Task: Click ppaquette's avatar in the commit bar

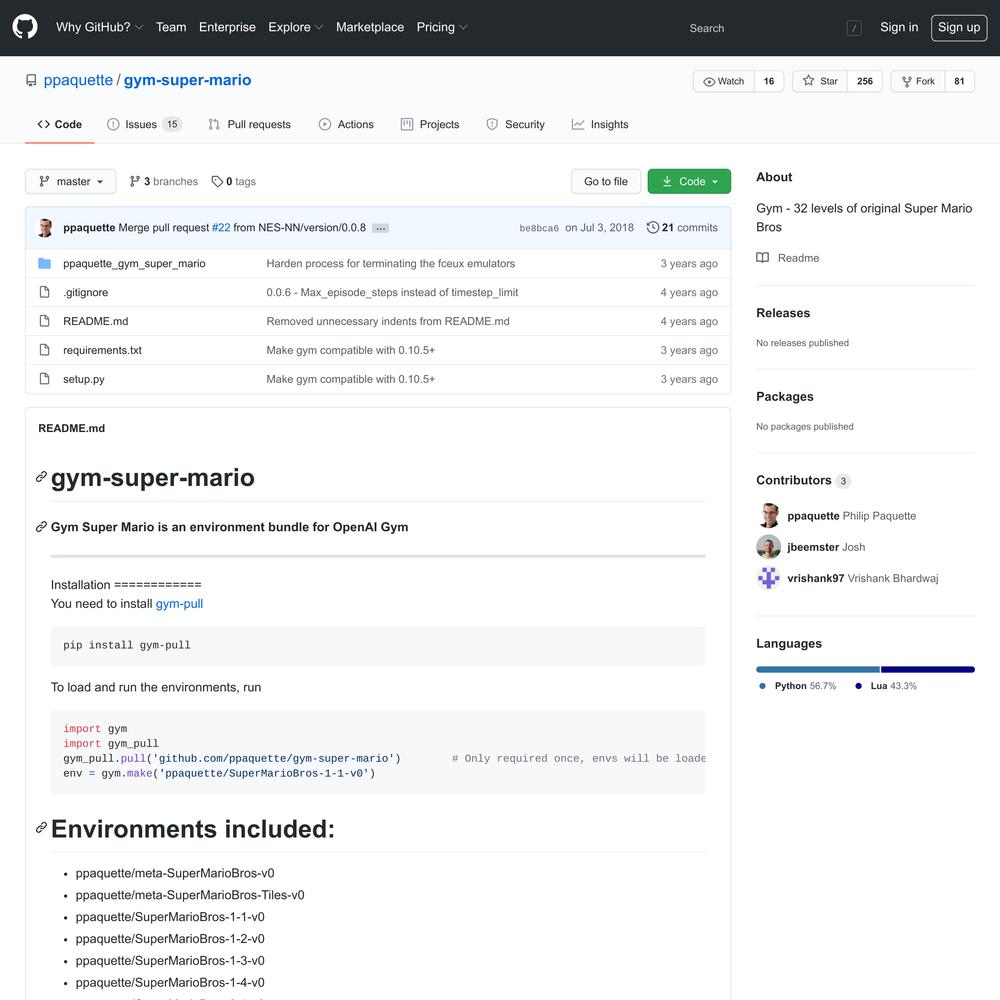Action: click(45, 228)
